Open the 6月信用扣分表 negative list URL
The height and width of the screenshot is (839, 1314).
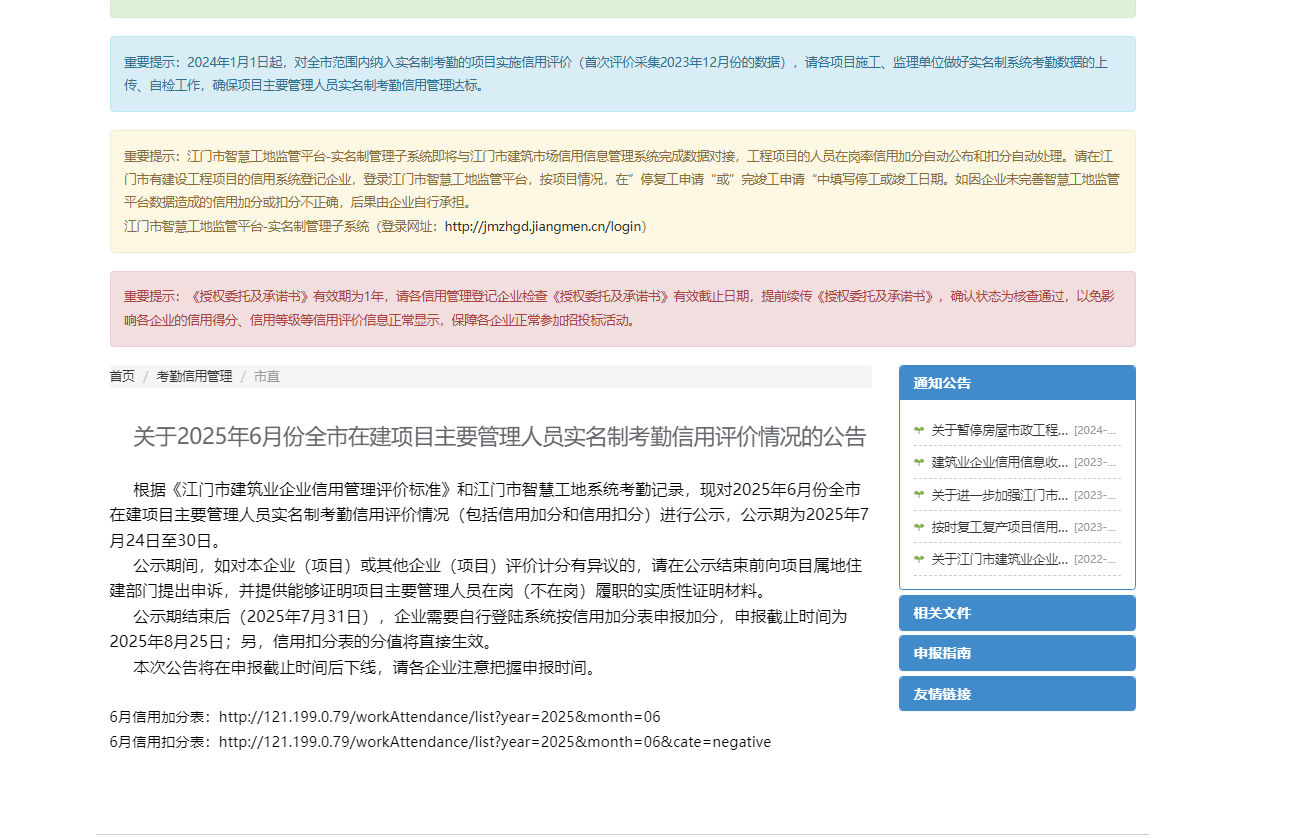coord(494,742)
